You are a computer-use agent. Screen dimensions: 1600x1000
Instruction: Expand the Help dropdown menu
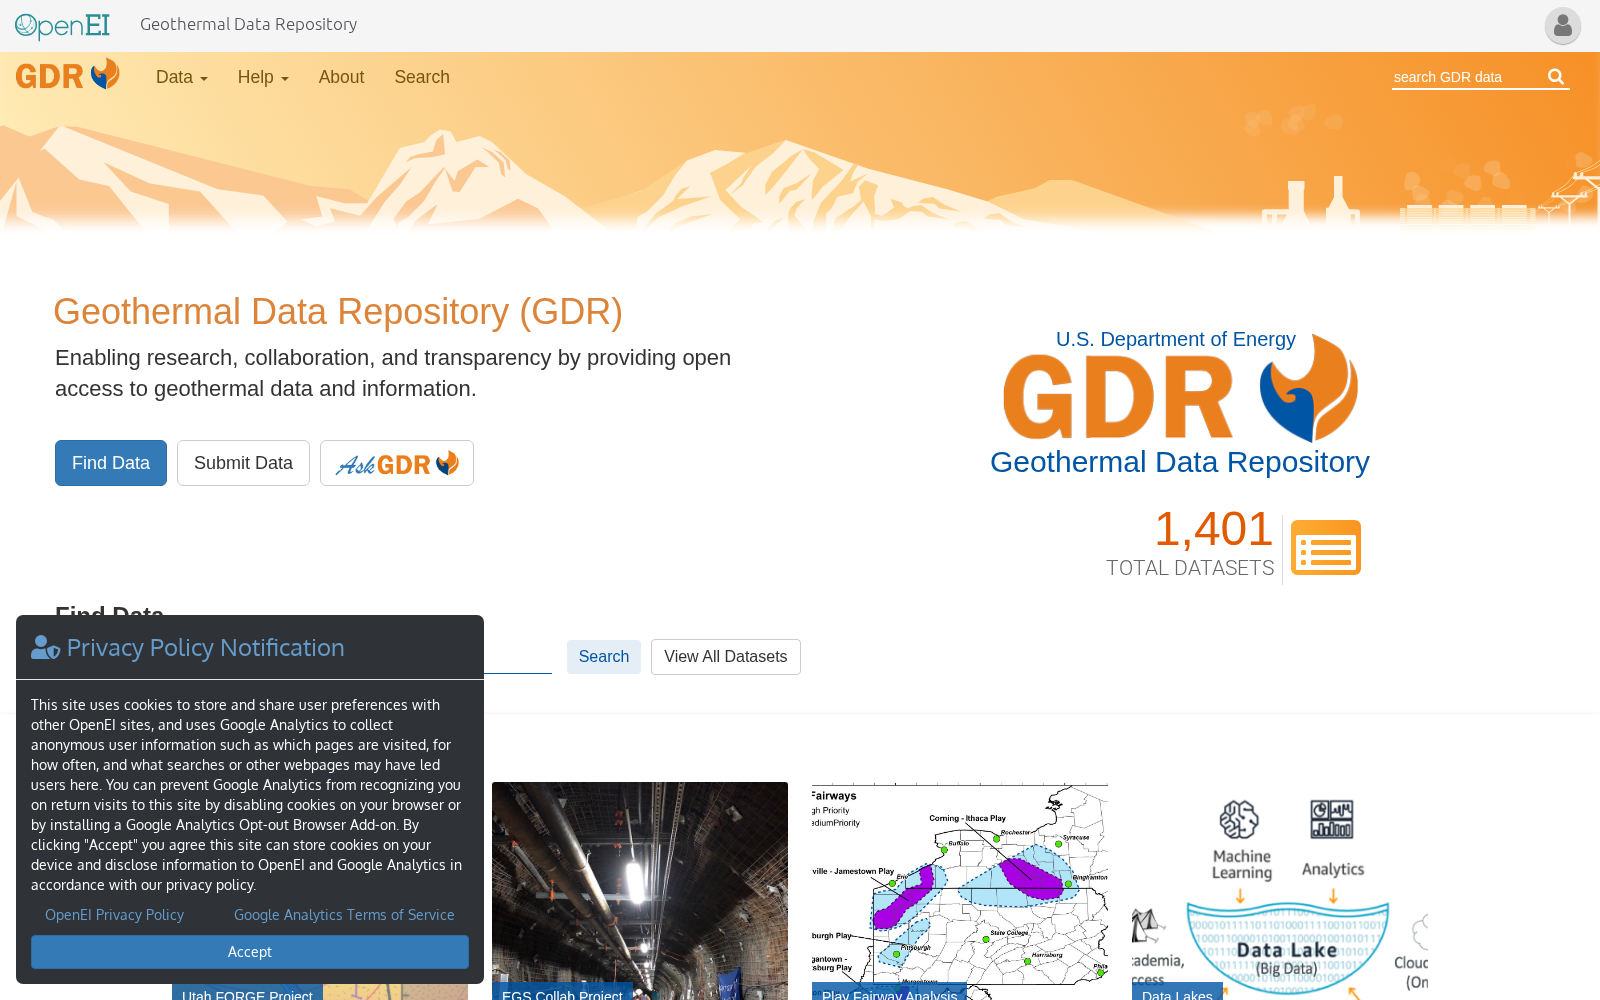point(263,77)
